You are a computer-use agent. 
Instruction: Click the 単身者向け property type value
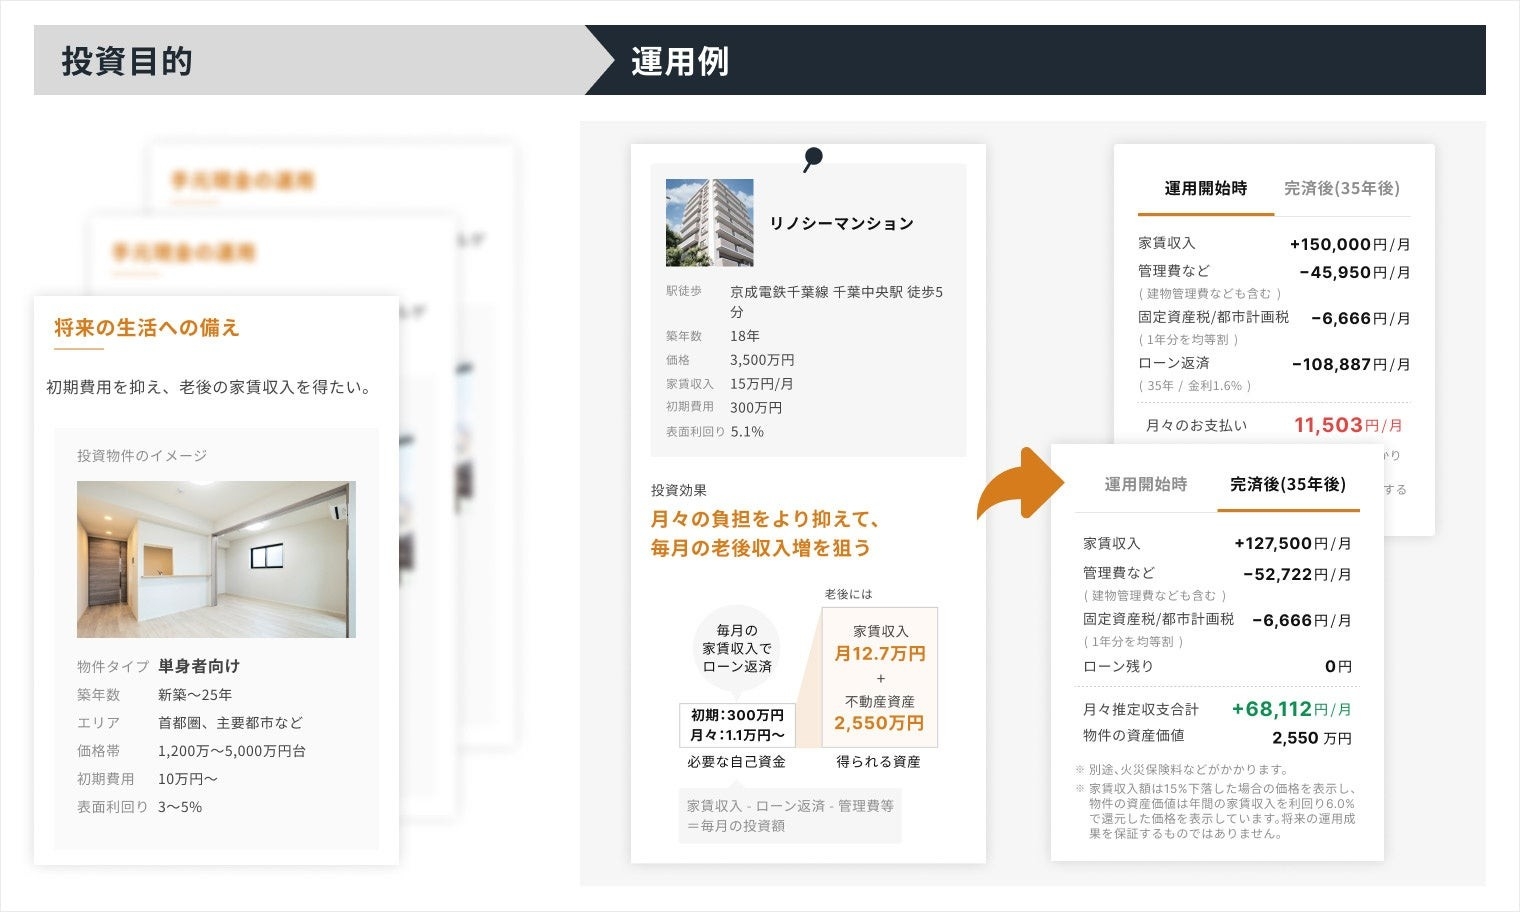pos(199,666)
